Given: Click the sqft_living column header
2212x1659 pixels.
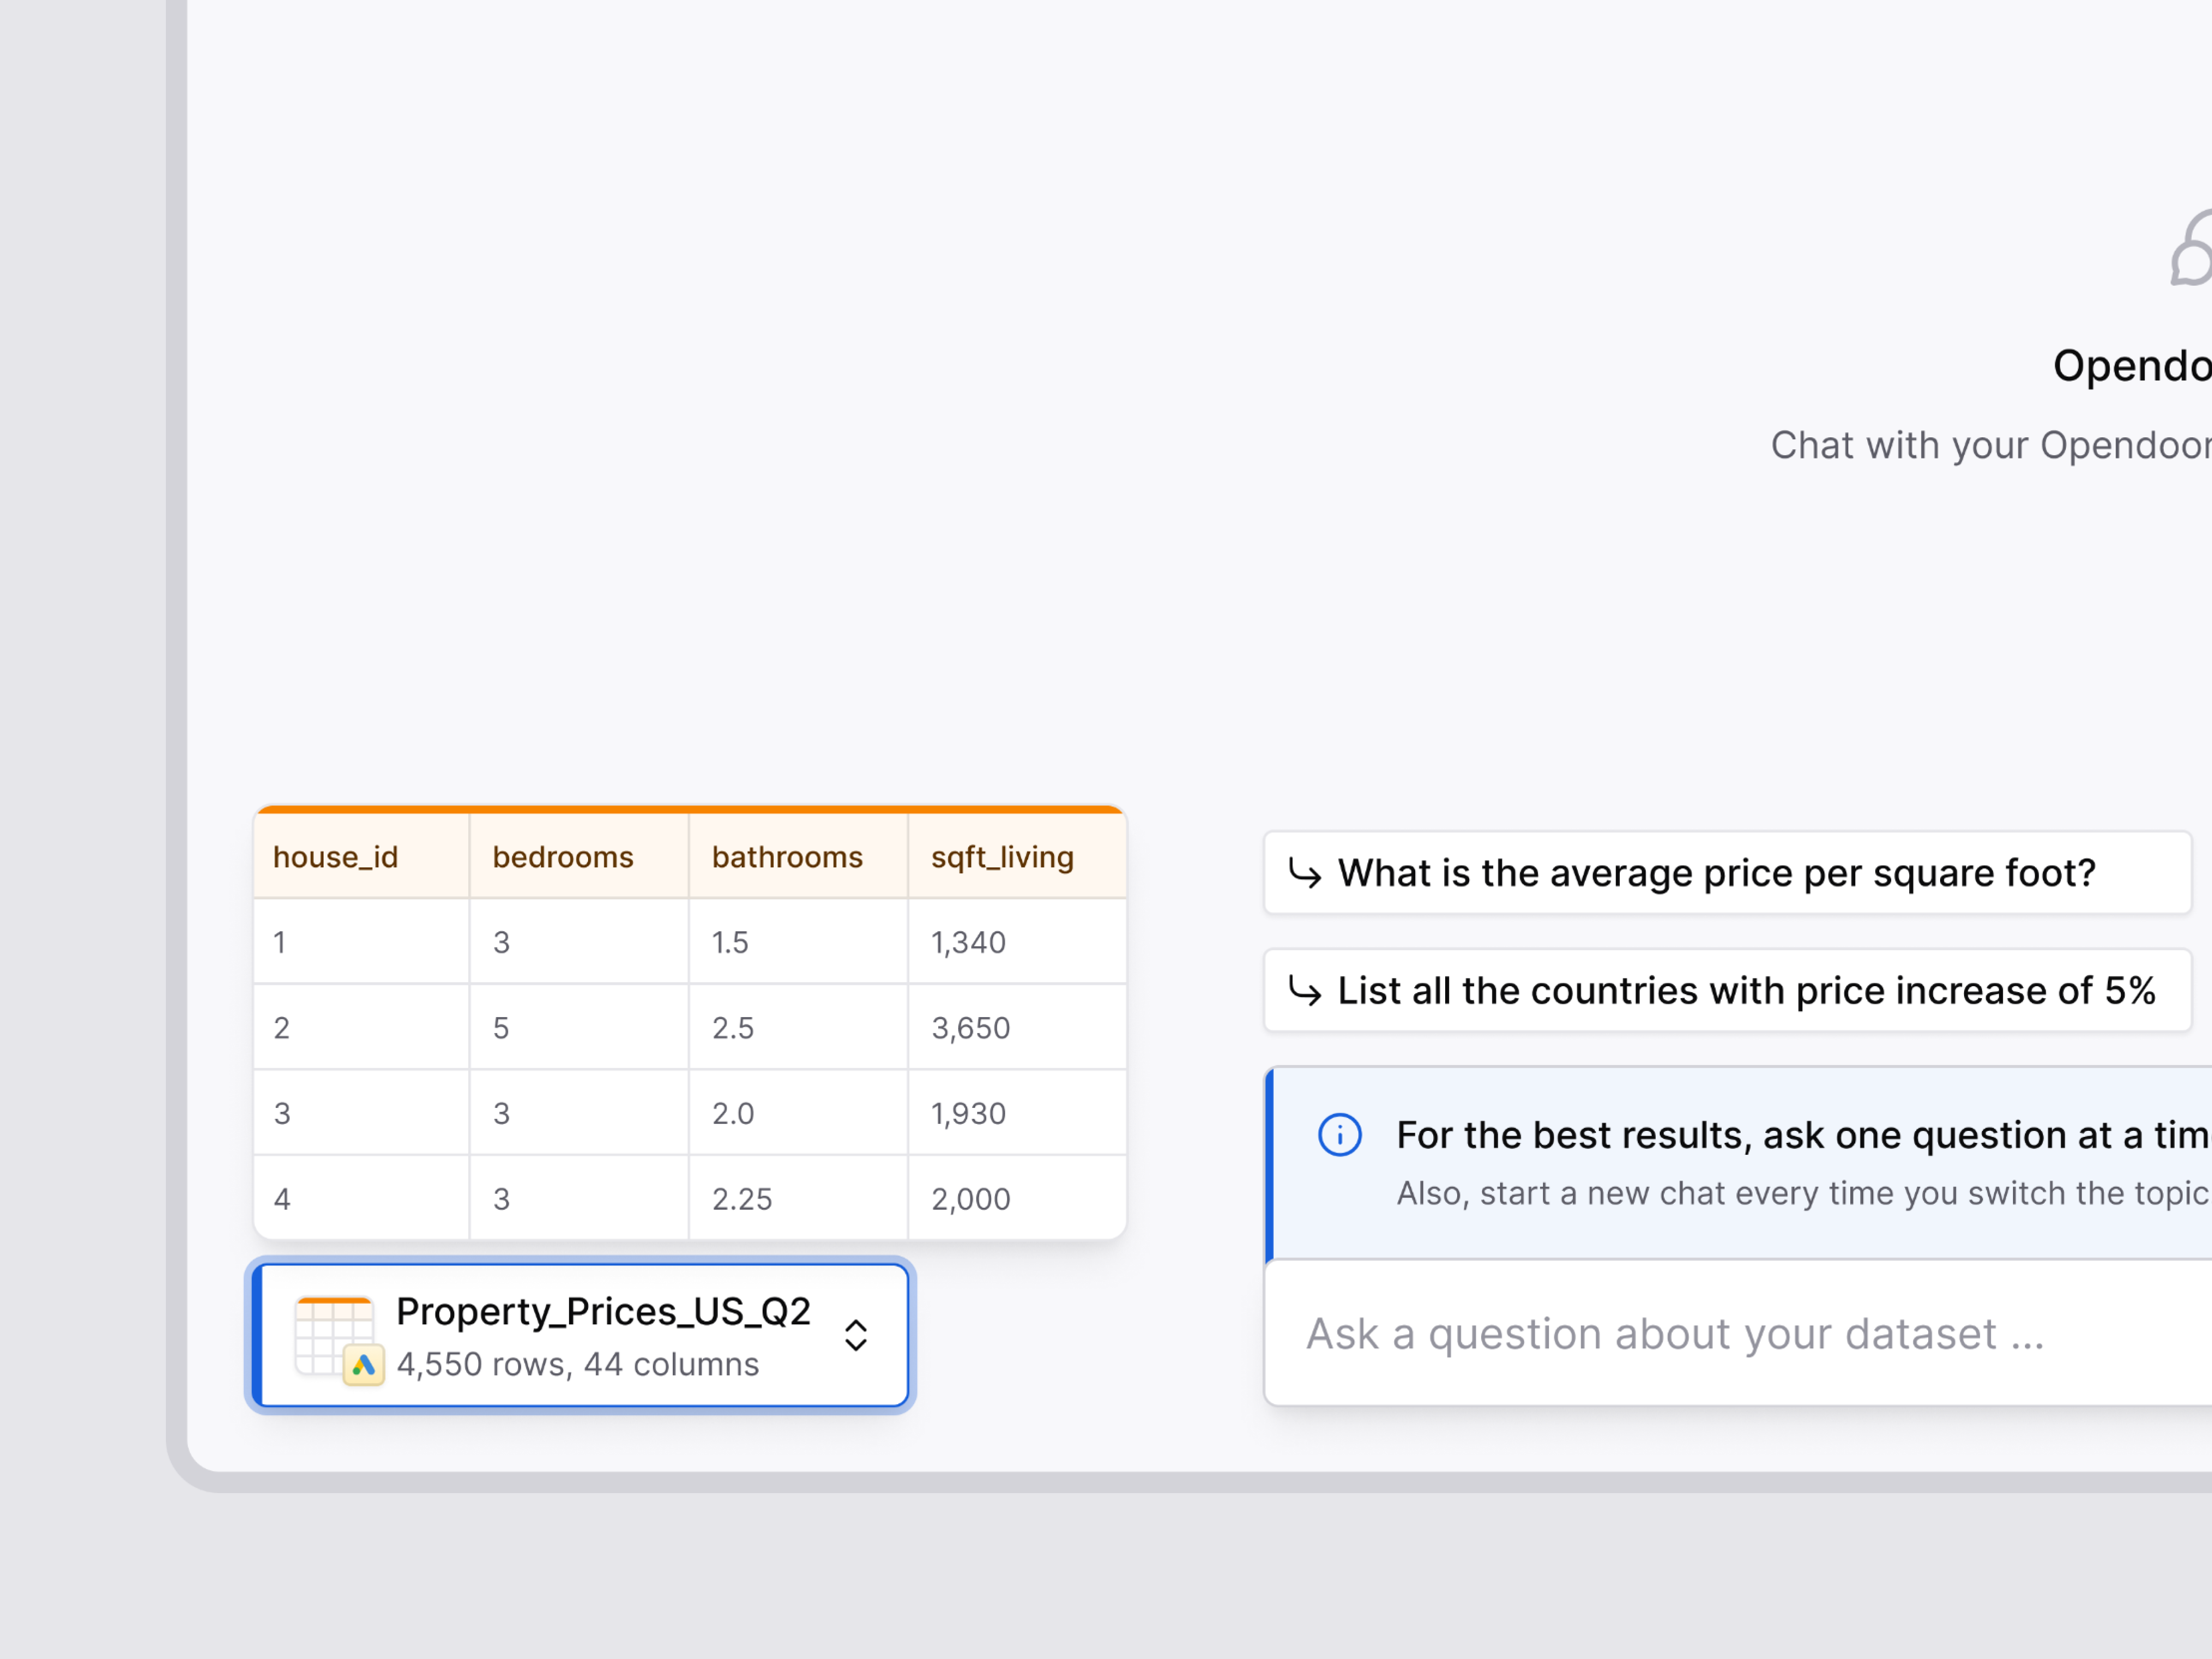Looking at the screenshot, I should (1002, 857).
